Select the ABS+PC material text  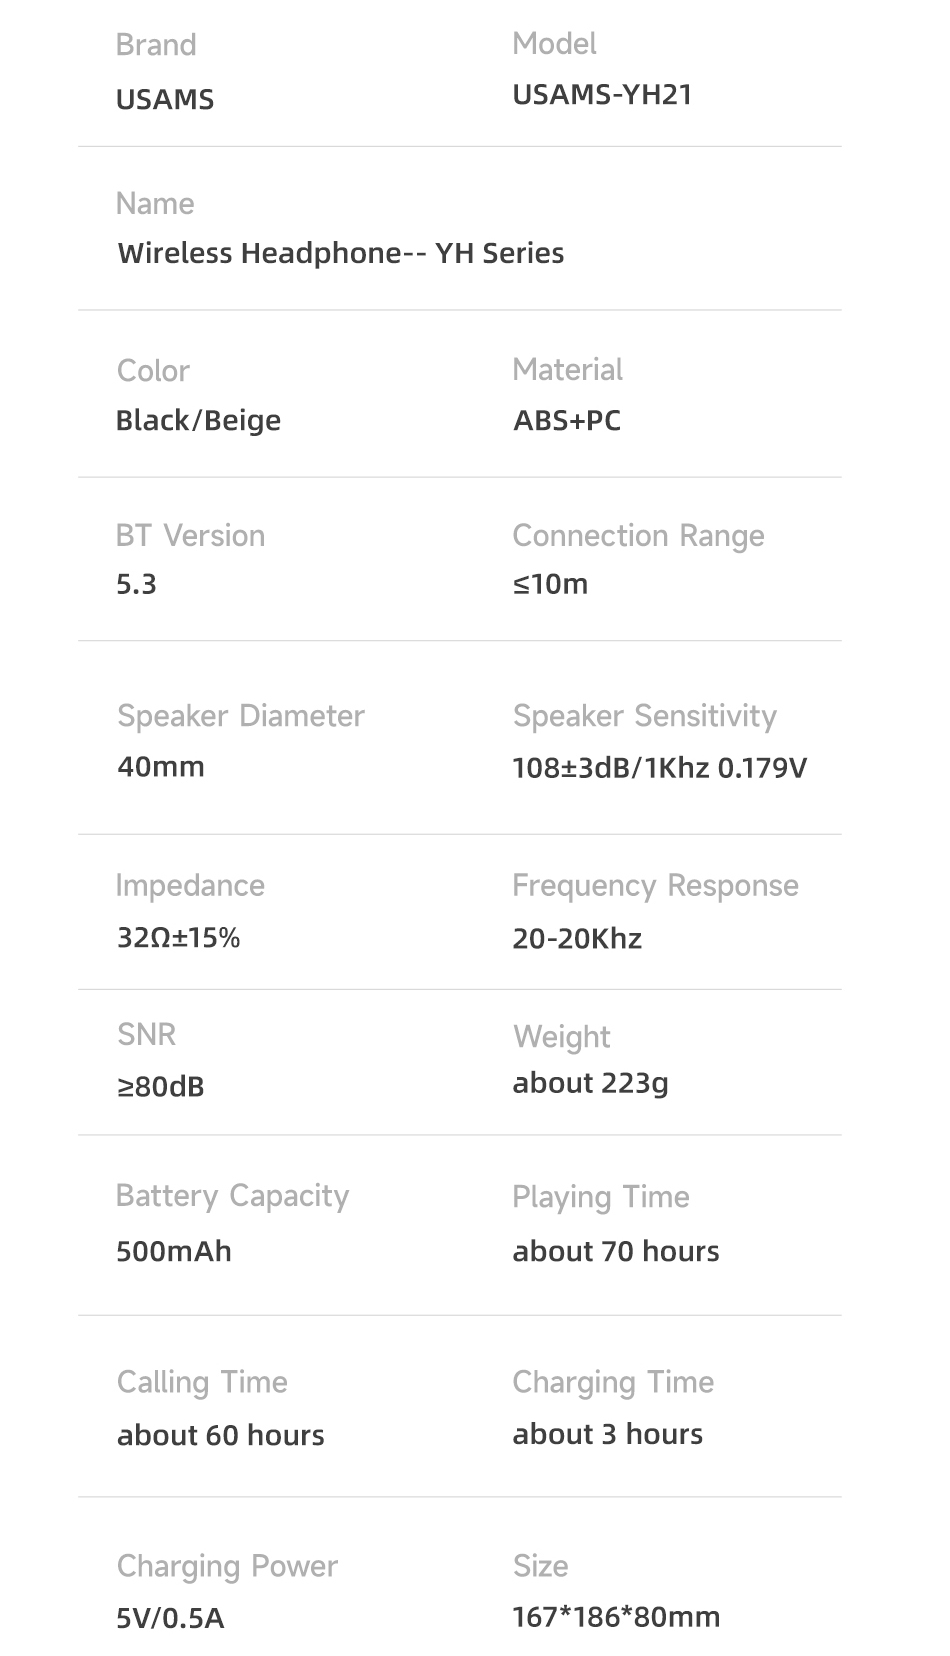tap(567, 420)
